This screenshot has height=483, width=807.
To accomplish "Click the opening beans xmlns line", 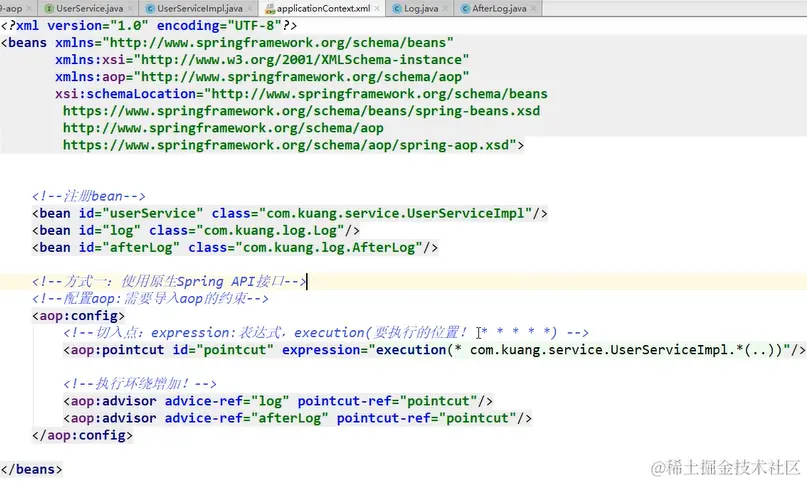I will (227, 43).
